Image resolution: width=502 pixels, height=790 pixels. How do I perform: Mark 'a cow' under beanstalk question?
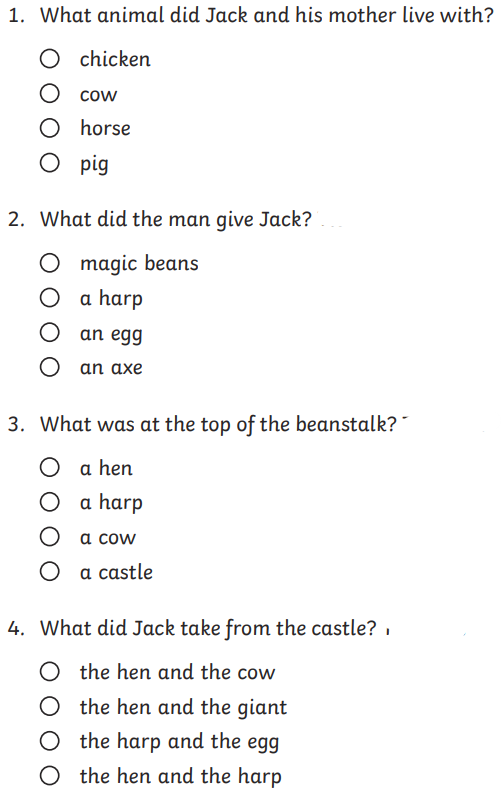pos(50,537)
